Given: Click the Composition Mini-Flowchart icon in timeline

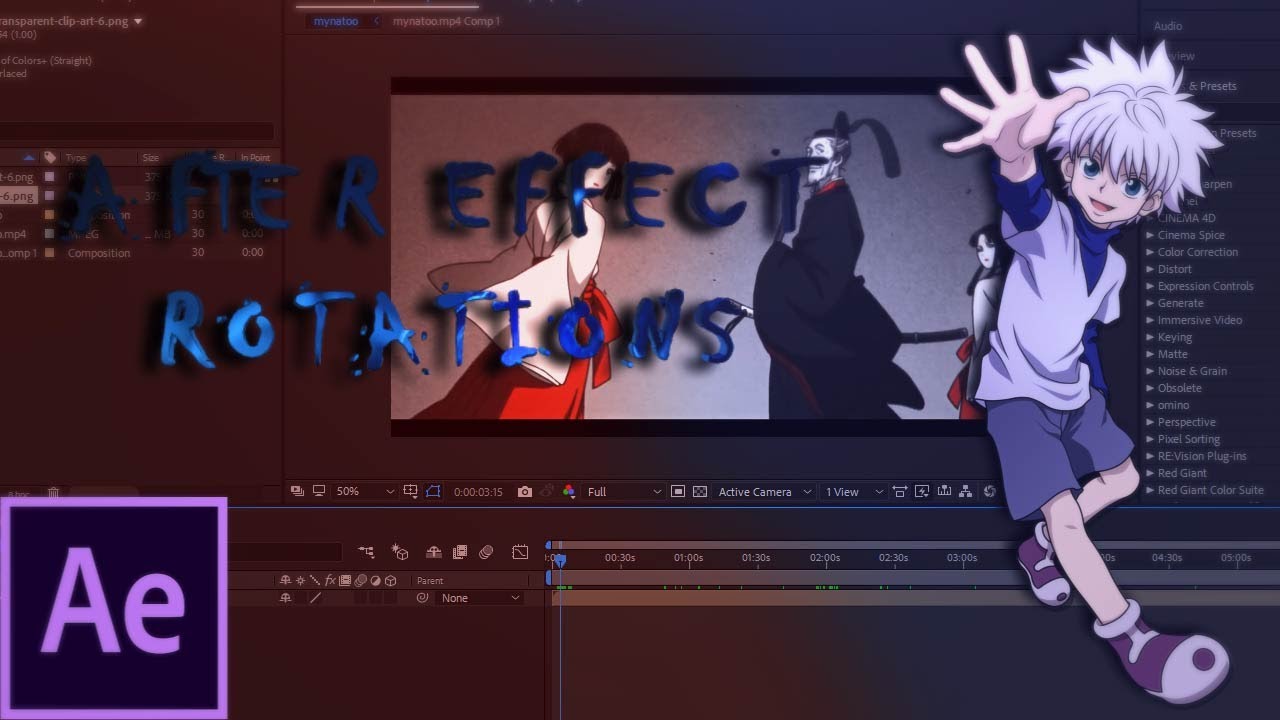Looking at the screenshot, I should (x=366, y=552).
